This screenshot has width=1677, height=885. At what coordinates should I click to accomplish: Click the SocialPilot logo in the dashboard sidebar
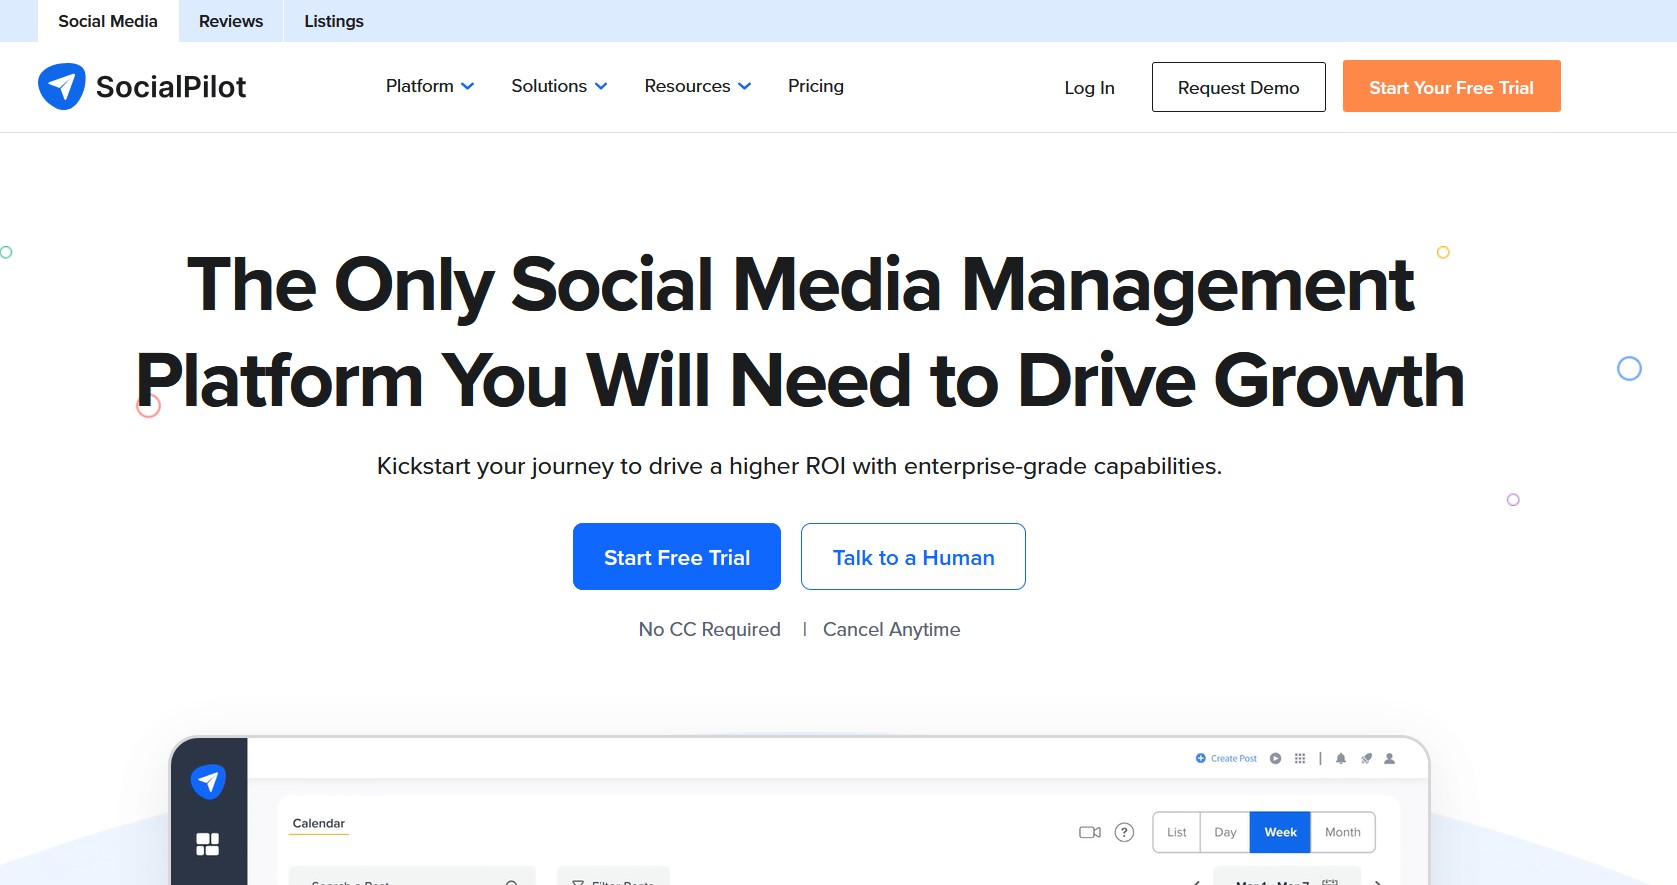(208, 781)
